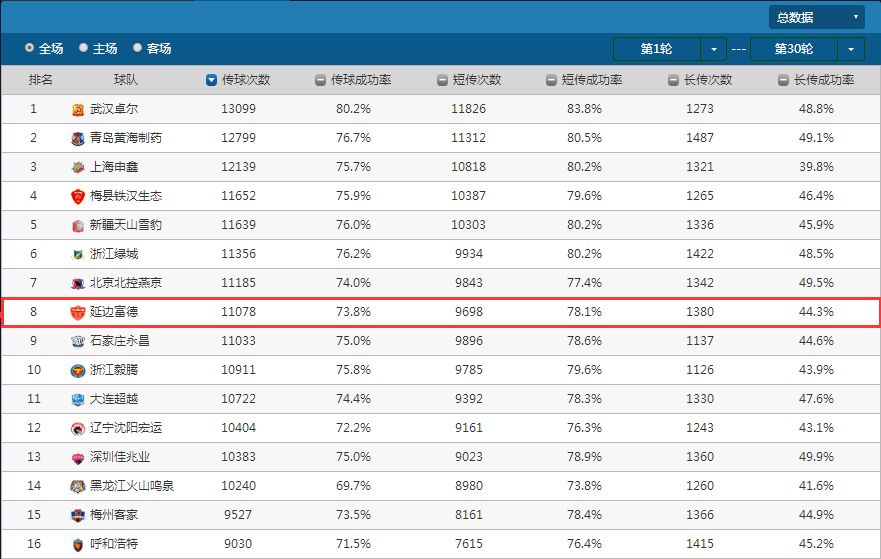Click the 梅县铁汉生态 team crest
881x559 pixels.
(78, 197)
